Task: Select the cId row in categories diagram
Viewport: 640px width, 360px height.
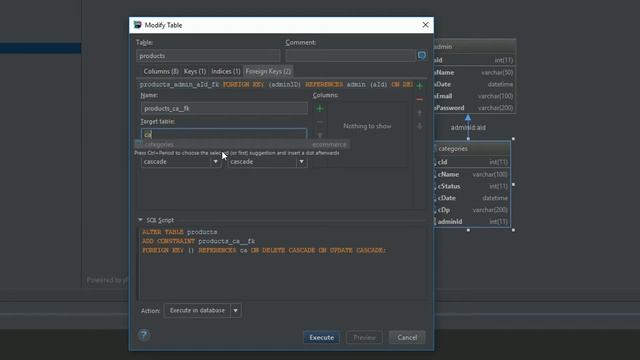Action: pyautogui.click(x=472, y=162)
